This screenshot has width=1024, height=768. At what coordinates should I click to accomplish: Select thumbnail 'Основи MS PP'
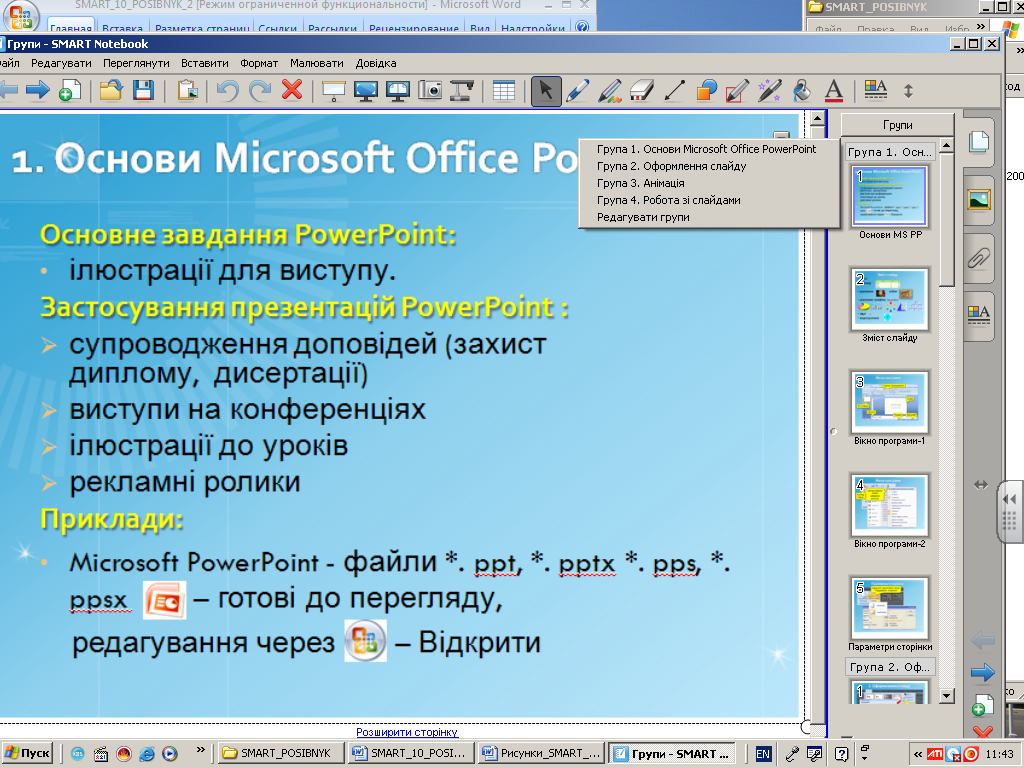click(x=889, y=196)
